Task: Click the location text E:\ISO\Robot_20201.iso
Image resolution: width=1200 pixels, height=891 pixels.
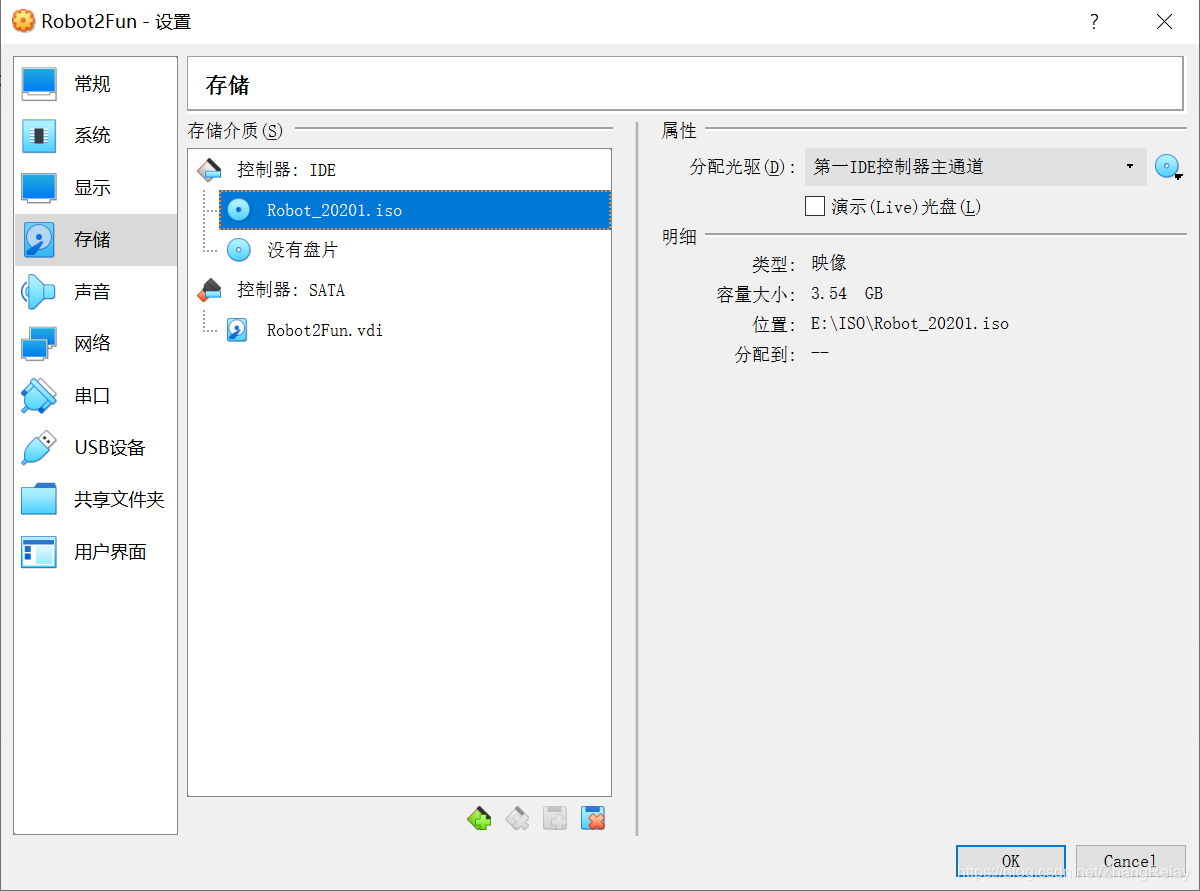Action: [910, 324]
